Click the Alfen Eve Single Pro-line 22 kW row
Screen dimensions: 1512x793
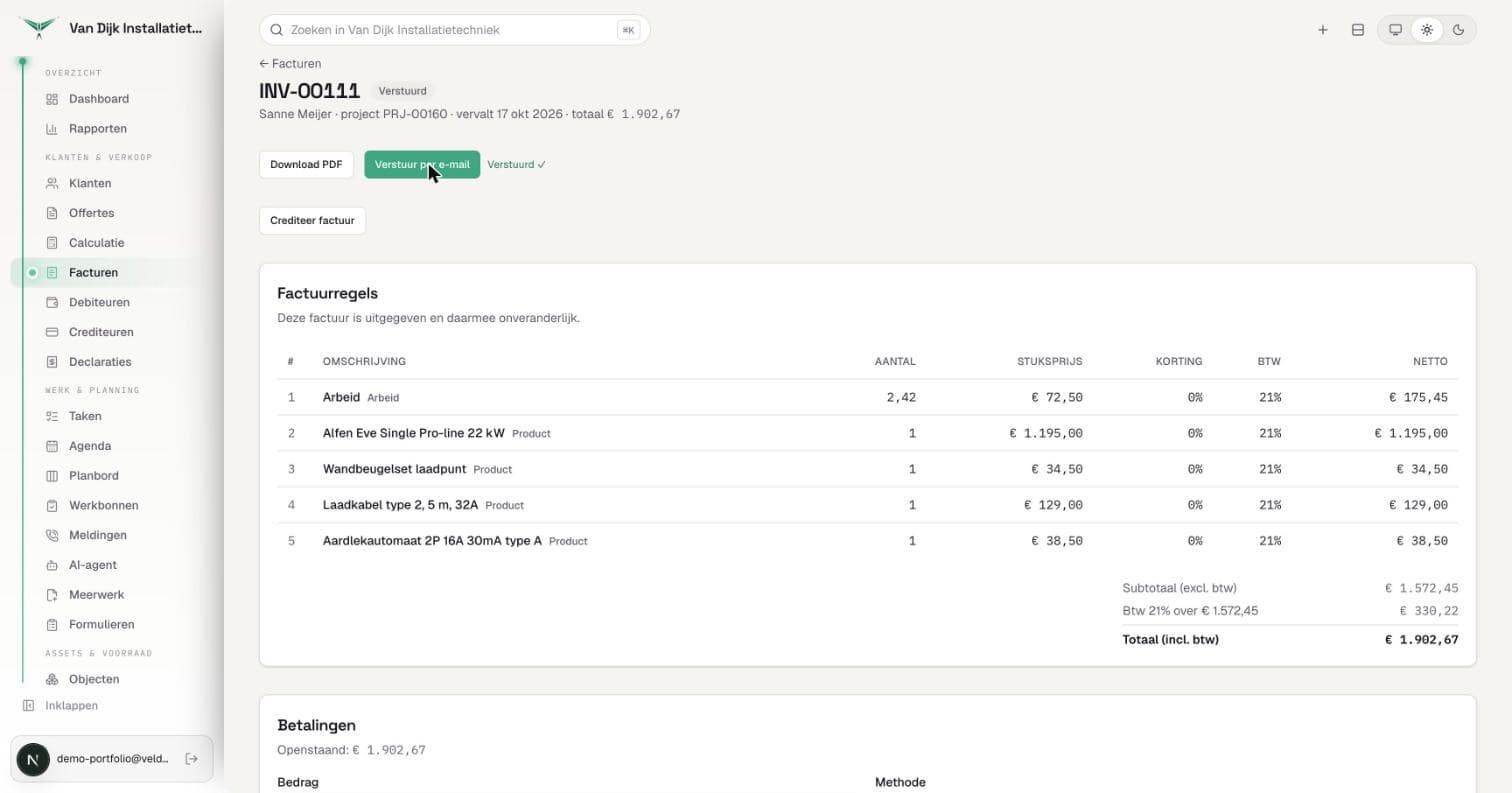(x=867, y=434)
